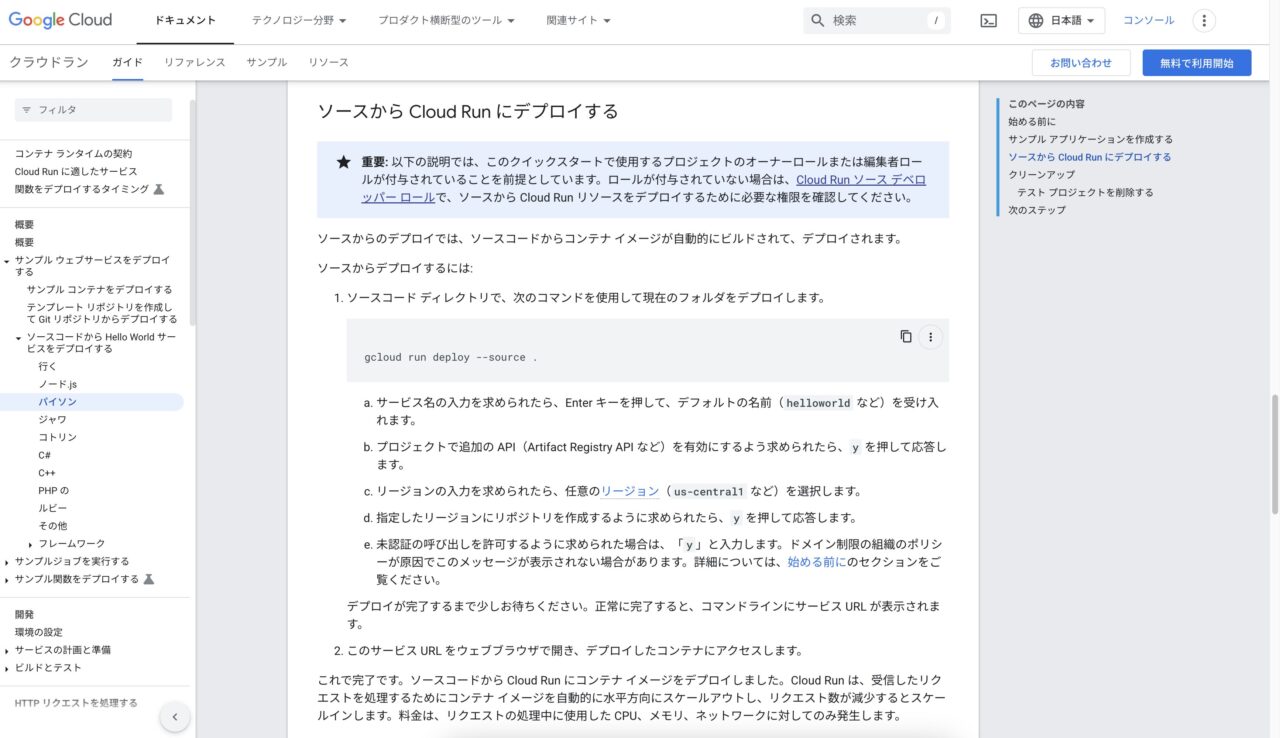1280x738 pixels.
Task: Click the リージョン link in step c
Action: (630, 491)
